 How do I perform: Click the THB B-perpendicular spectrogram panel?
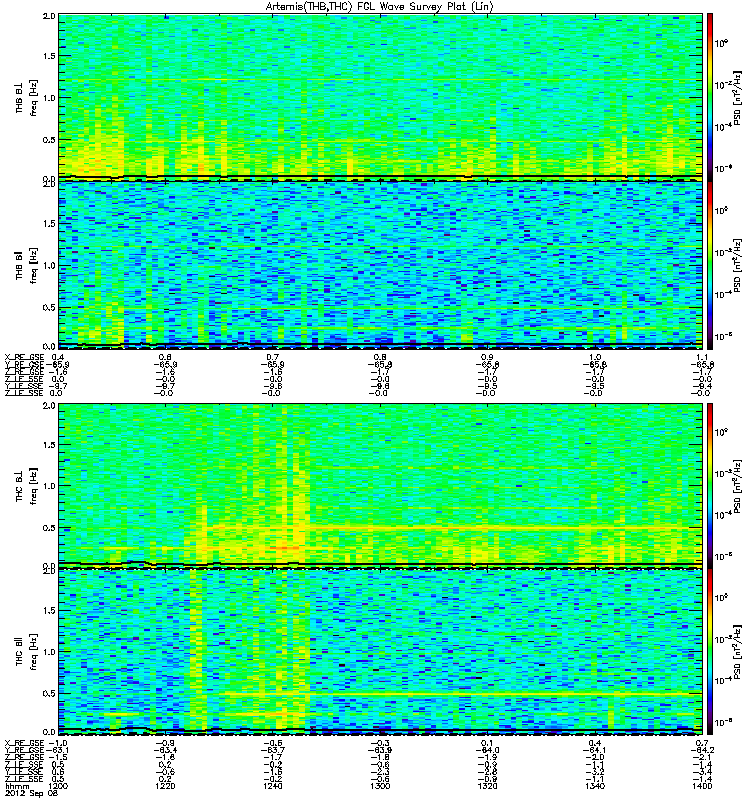click(x=380, y=97)
